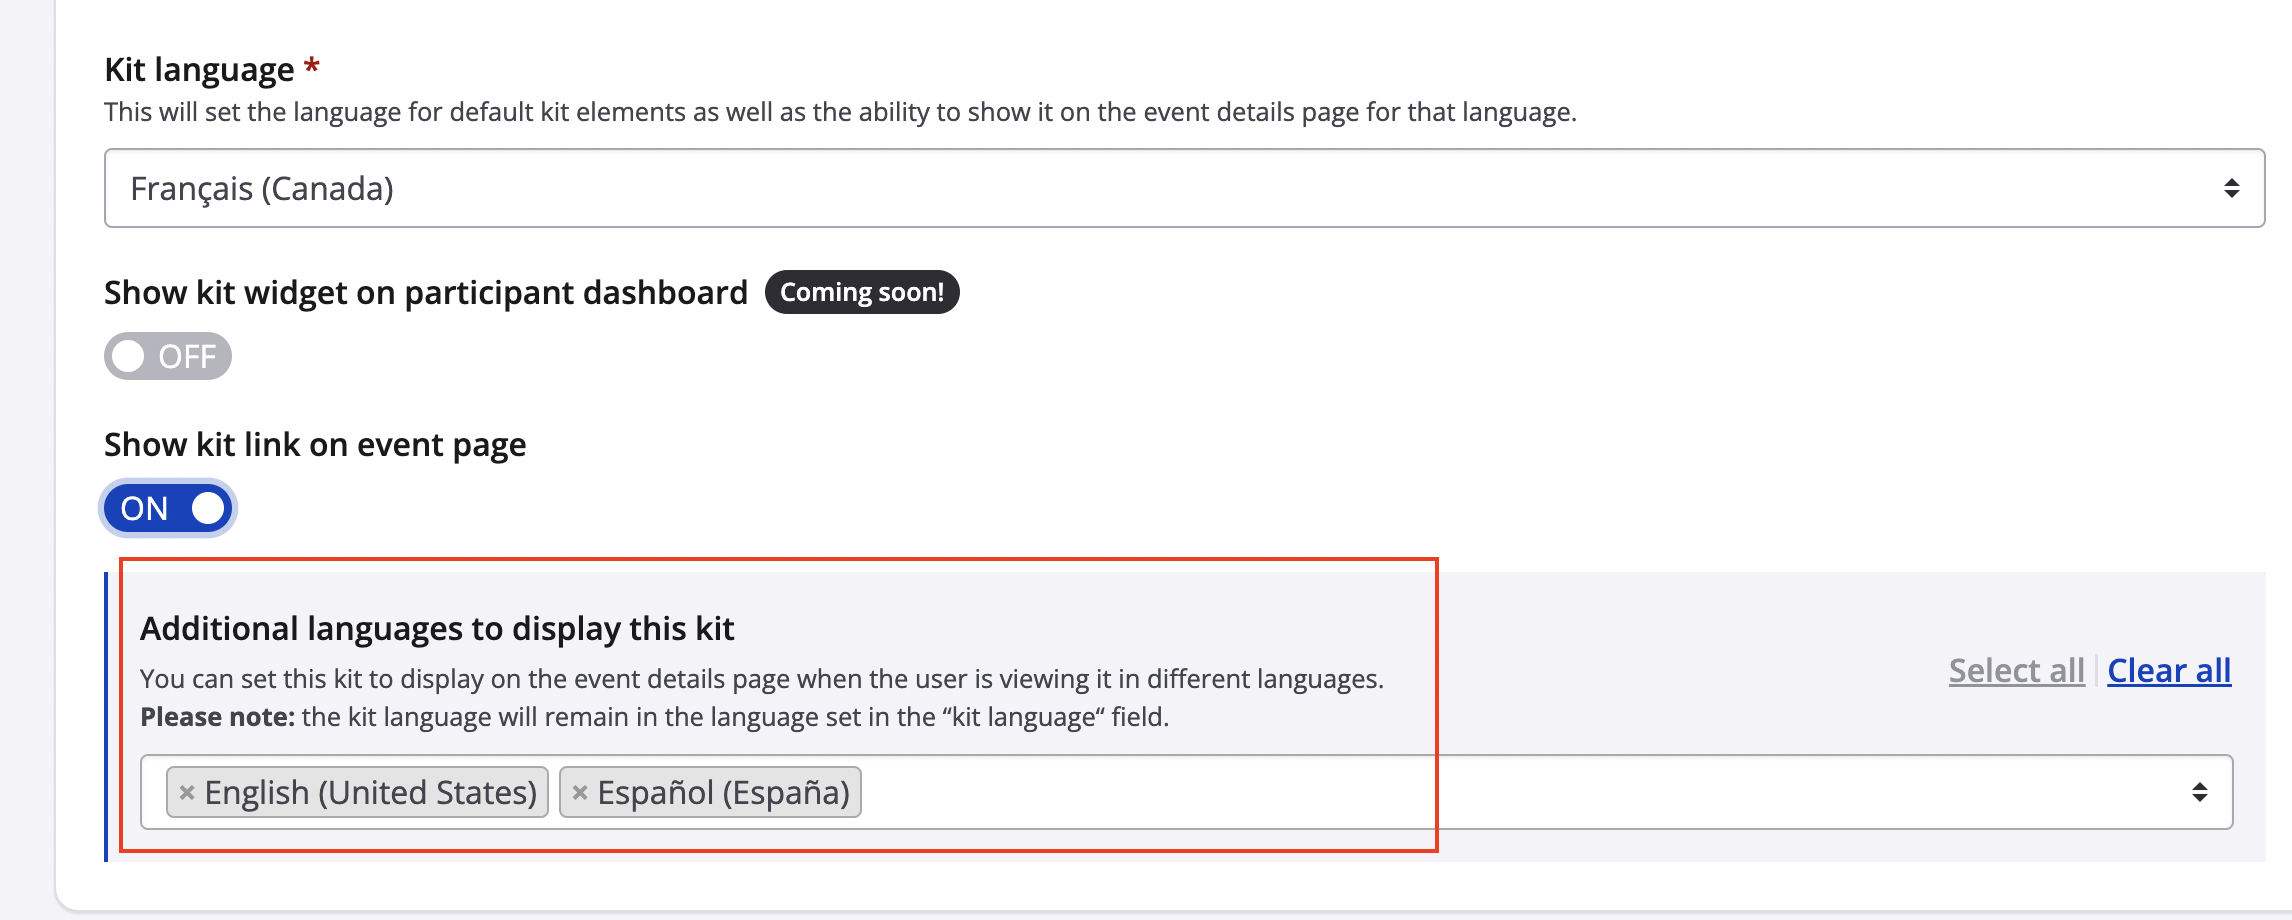The image size is (2292, 920).
Task: Remove the English (United States) language tag
Action: point(187,793)
